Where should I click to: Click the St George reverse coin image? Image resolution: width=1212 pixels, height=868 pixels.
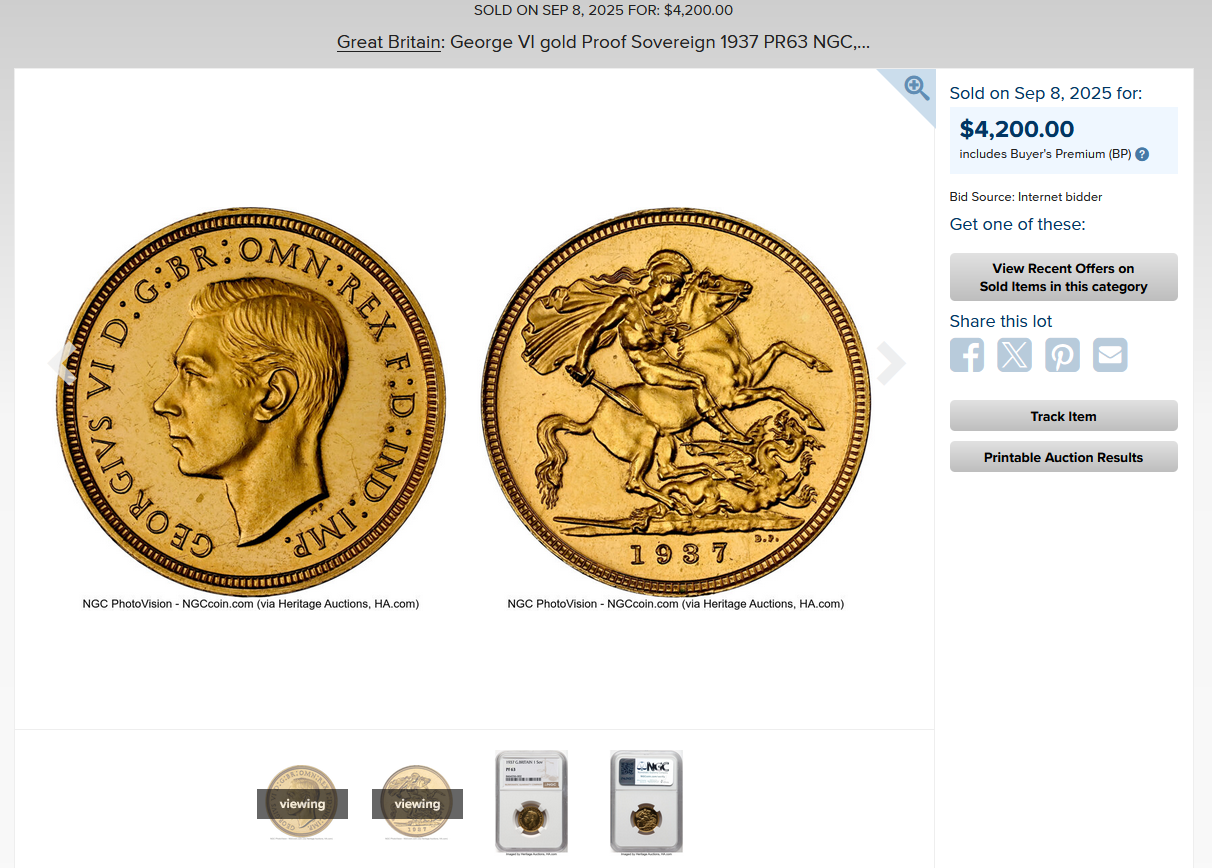pos(676,402)
